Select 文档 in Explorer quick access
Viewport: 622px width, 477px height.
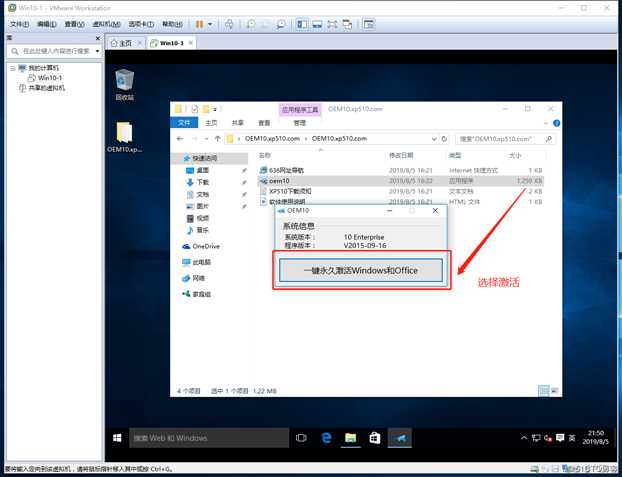(202, 194)
